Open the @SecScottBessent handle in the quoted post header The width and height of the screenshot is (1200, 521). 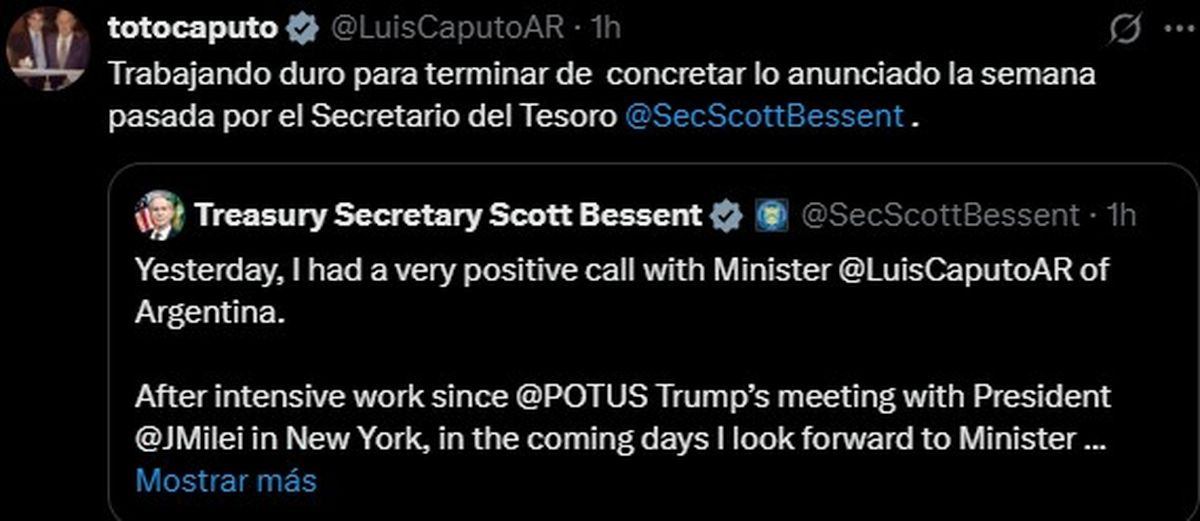(940, 215)
